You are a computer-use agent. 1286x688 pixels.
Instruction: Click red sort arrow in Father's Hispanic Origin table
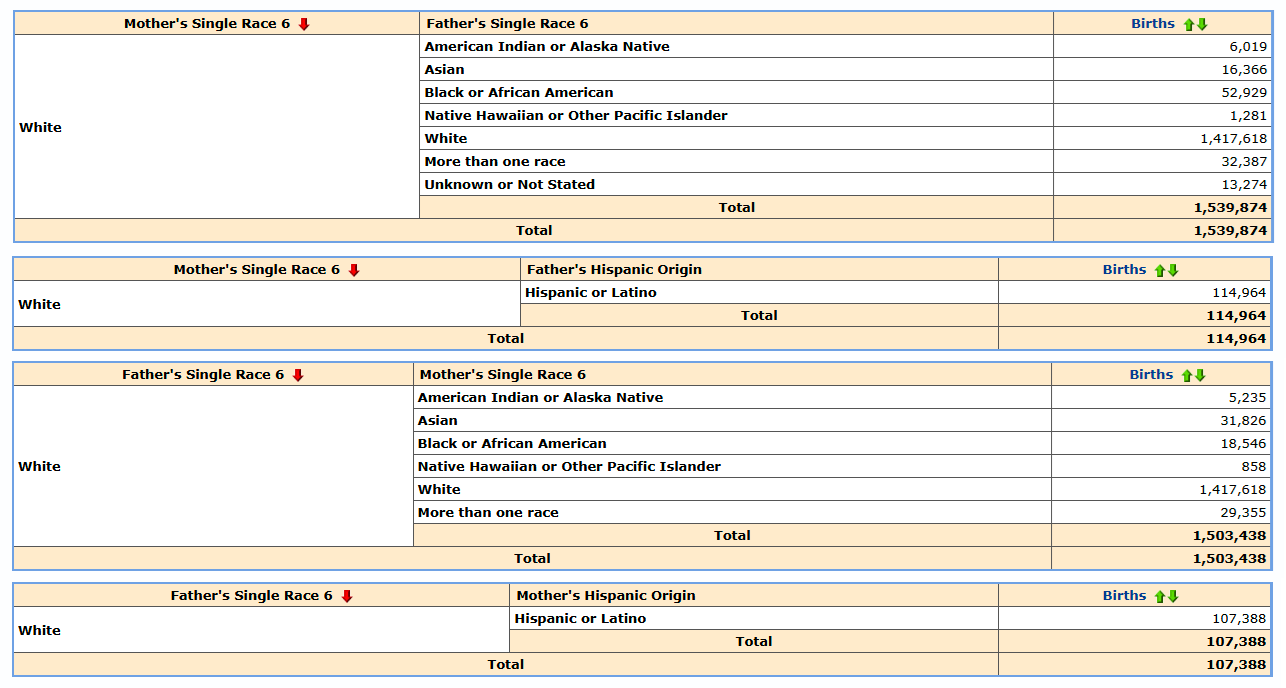coord(353,270)
